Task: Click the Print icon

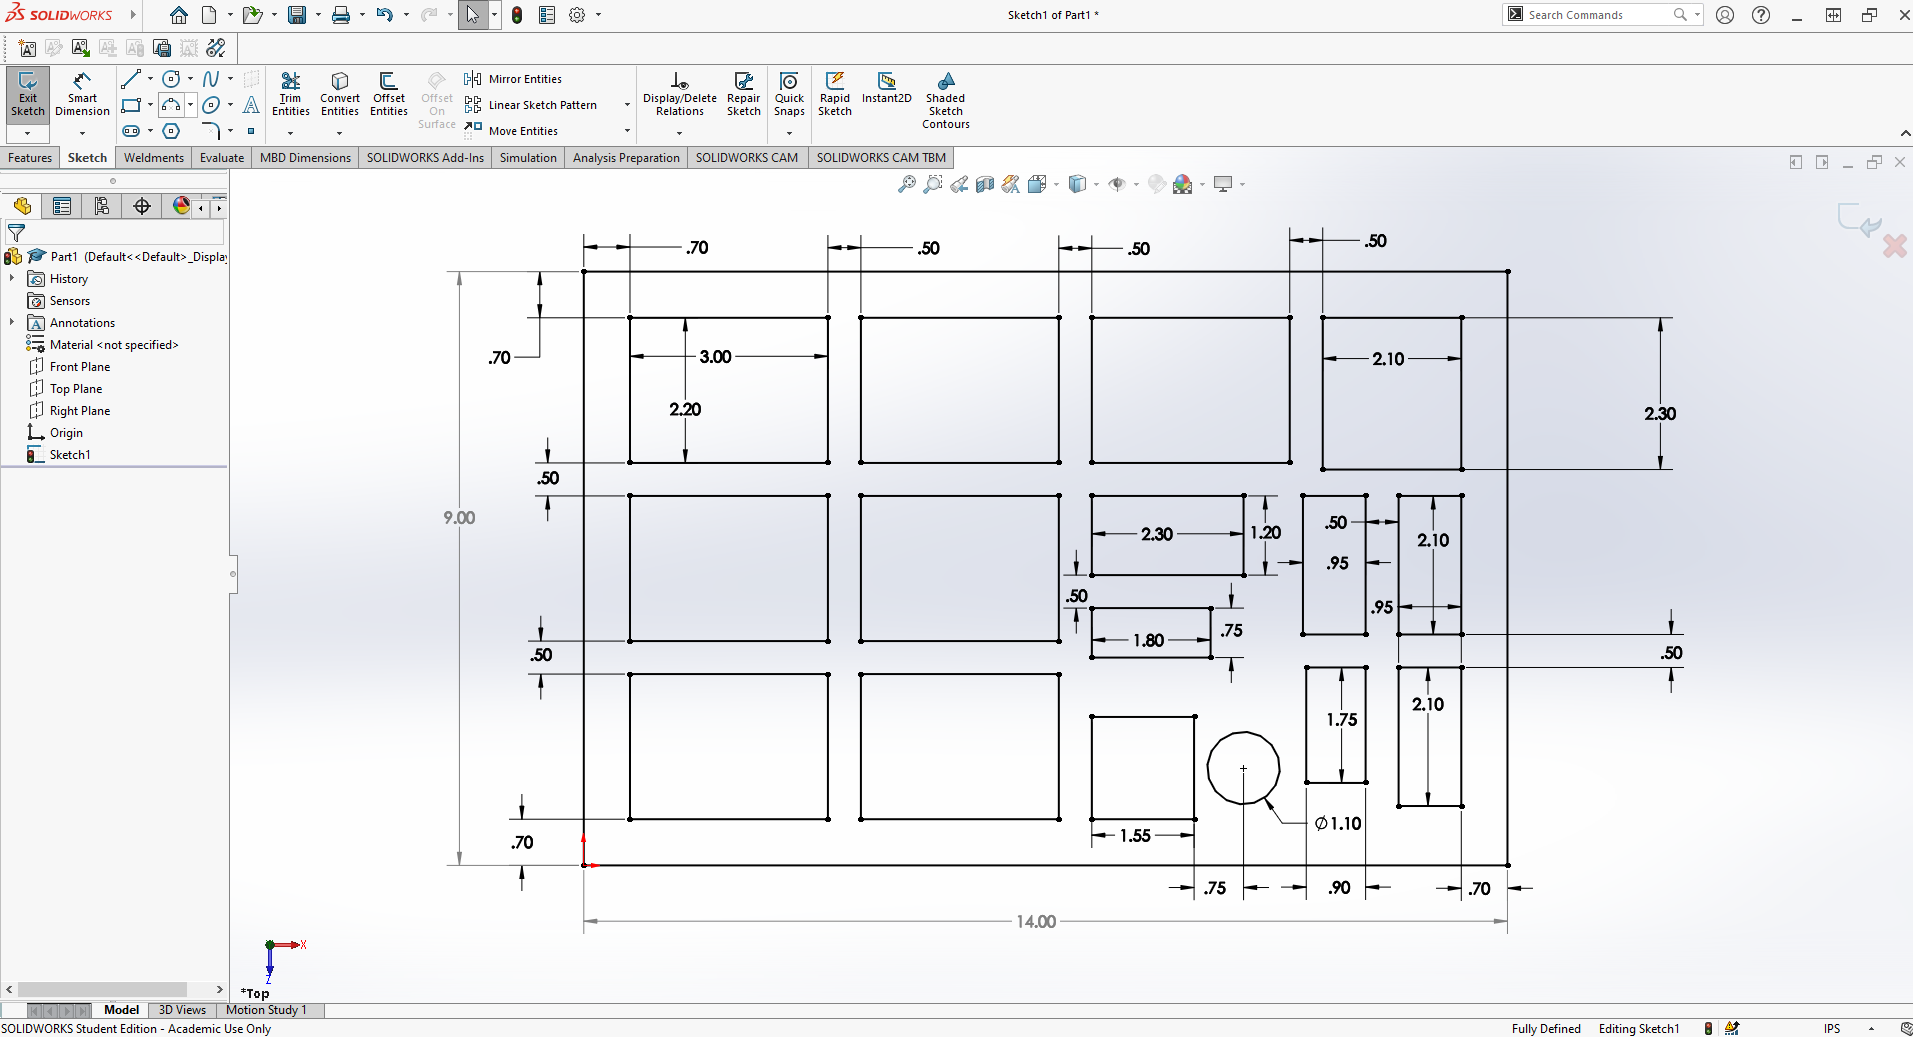Action: pyautogui.click(x=341, y=15)
